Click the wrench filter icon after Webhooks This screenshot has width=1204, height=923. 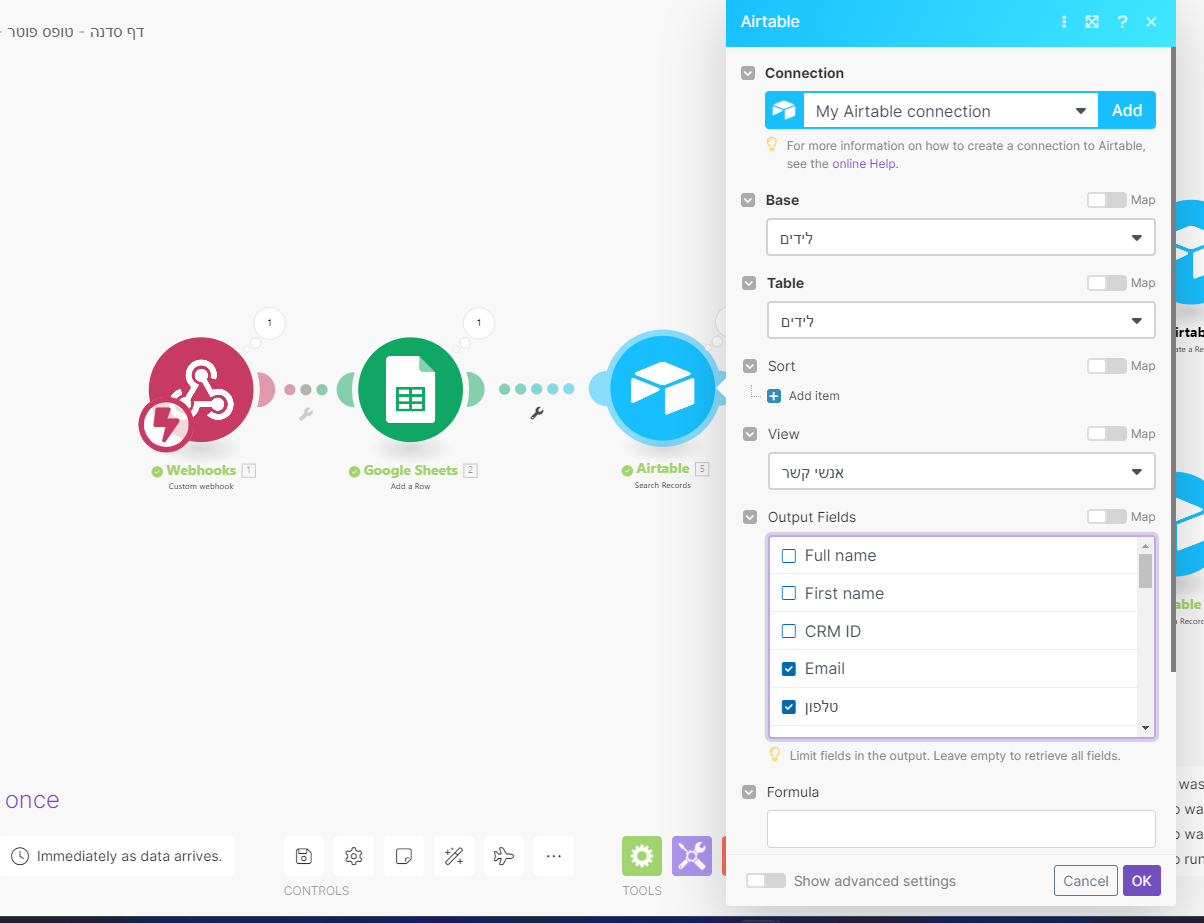(x=306, y=414)
